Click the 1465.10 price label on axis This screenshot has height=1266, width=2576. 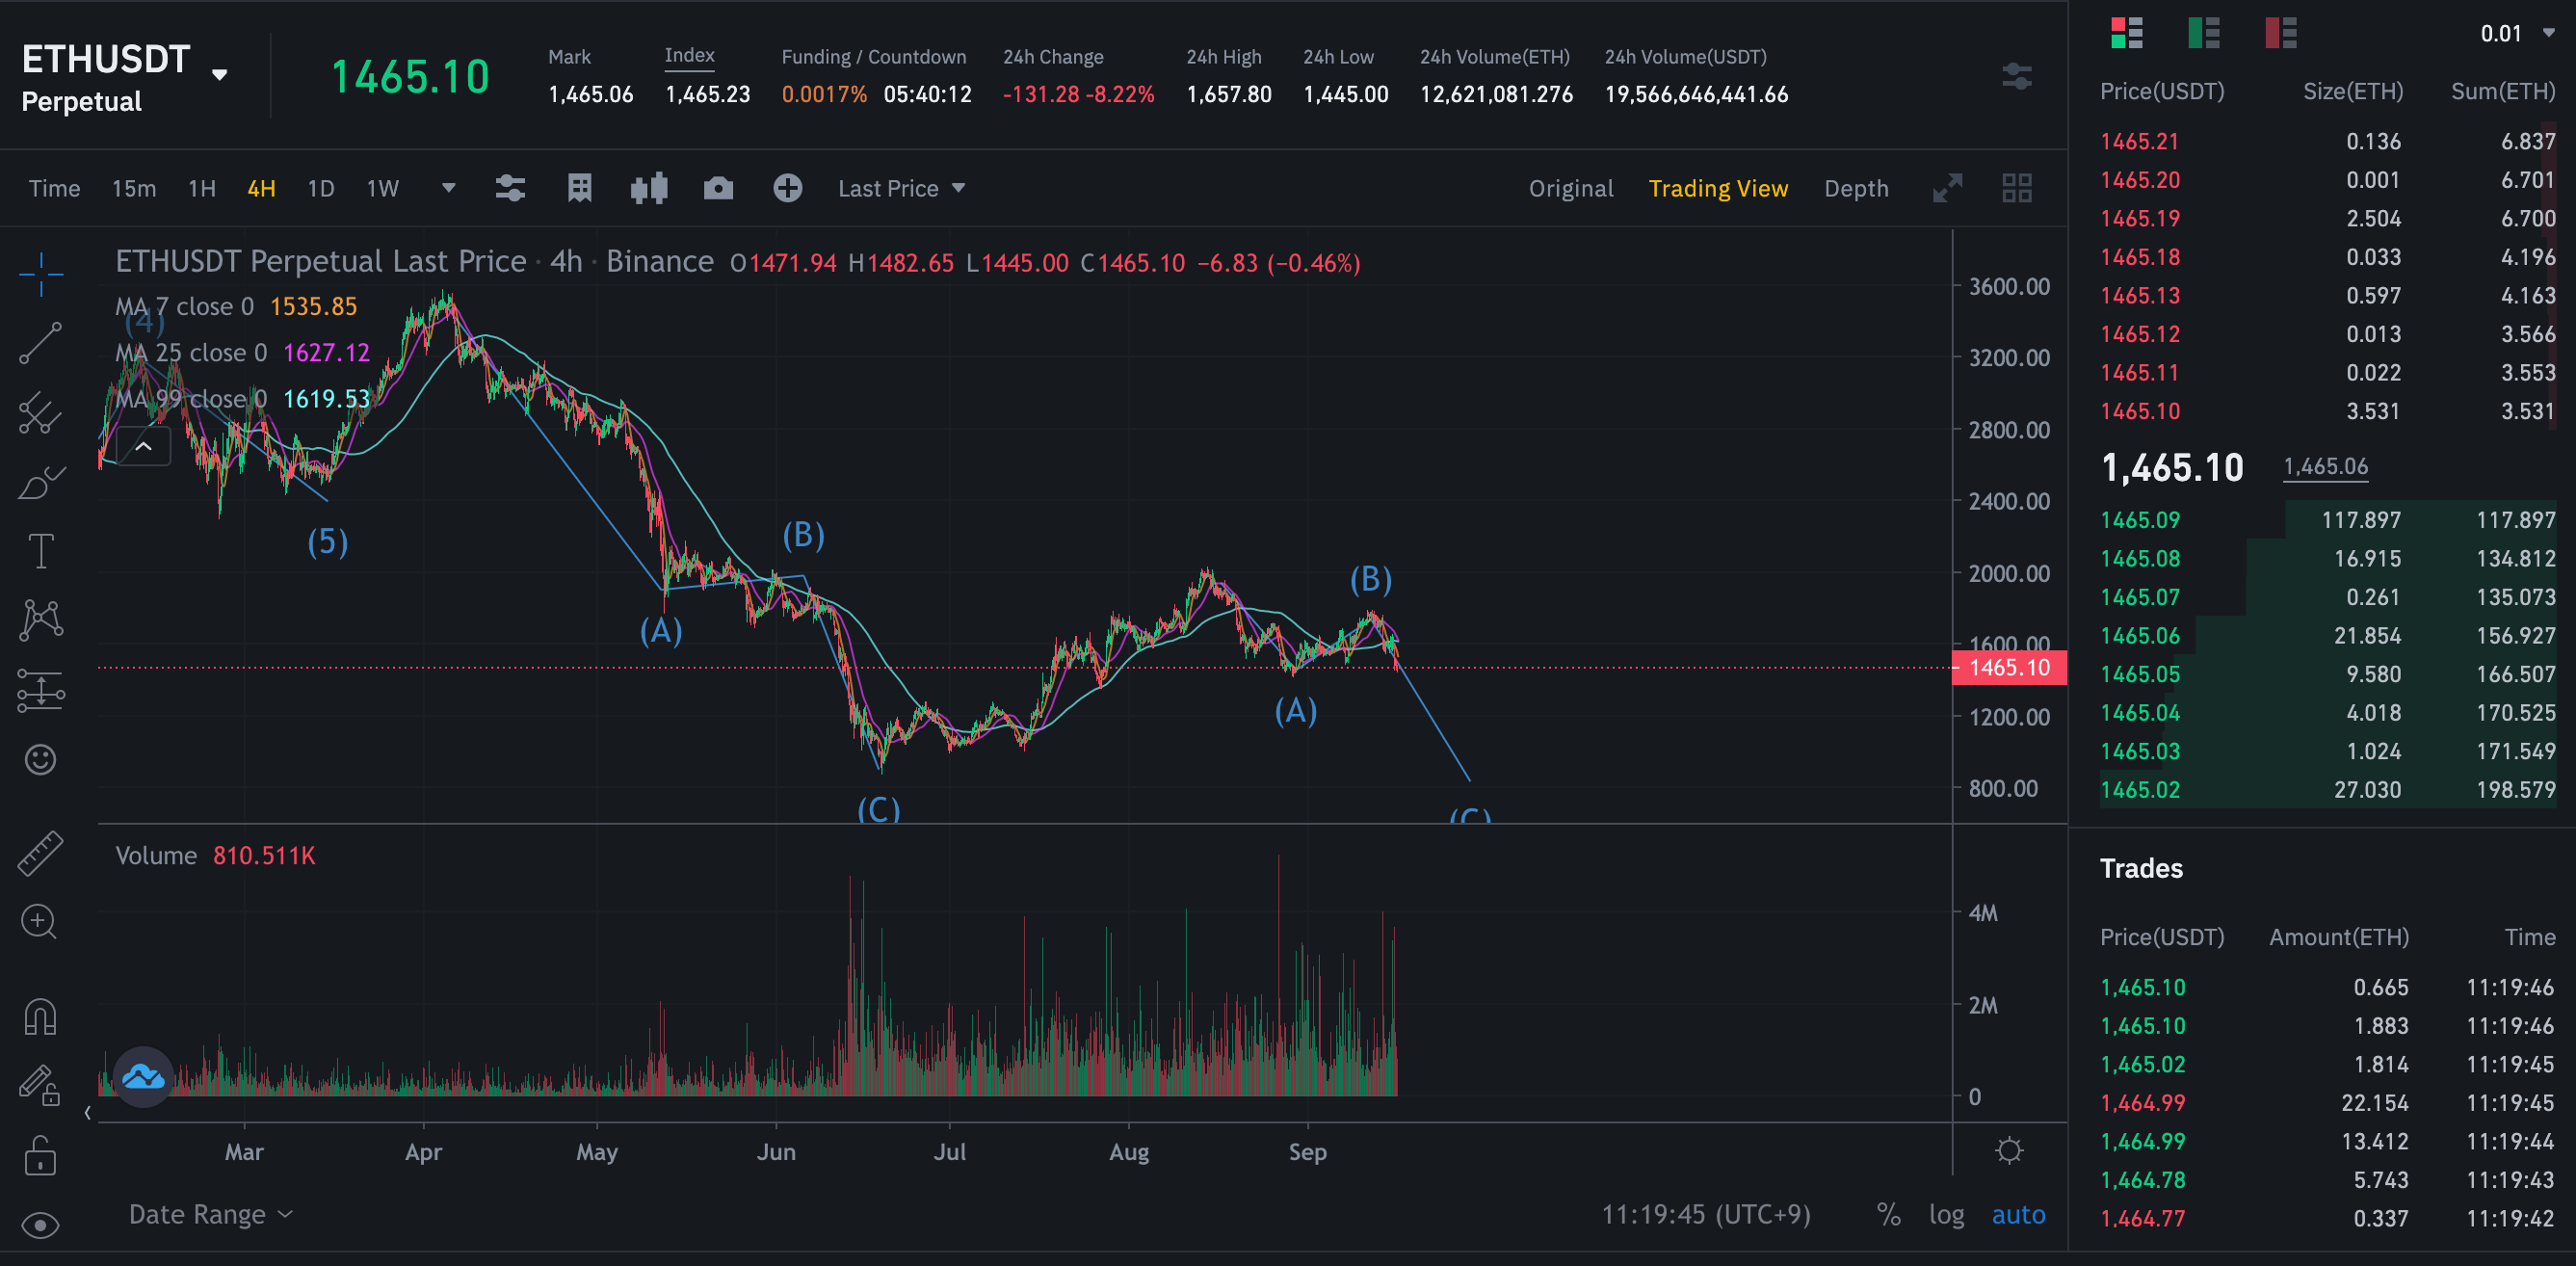(2009, 667)
